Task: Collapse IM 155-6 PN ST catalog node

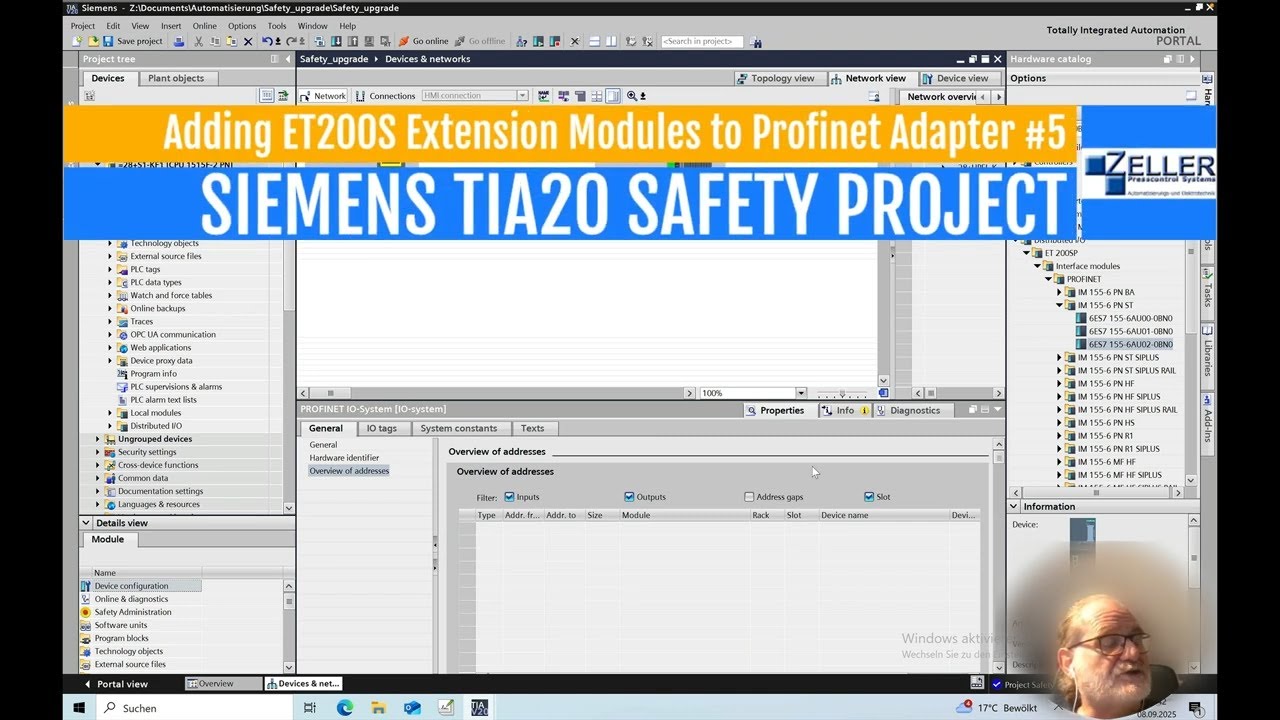Action: click(x=1059, y=305)
